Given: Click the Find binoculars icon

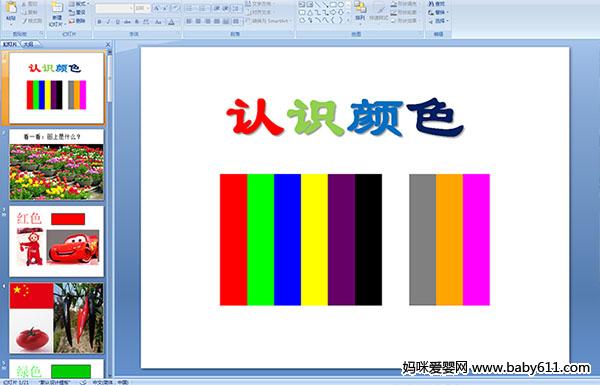Looking at the screenshot, I should click(431, 4).
